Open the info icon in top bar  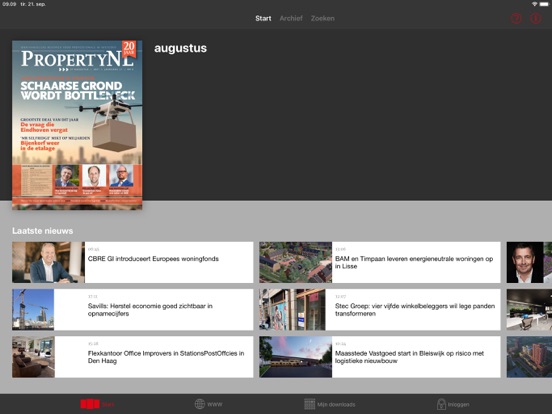(536, 18)
